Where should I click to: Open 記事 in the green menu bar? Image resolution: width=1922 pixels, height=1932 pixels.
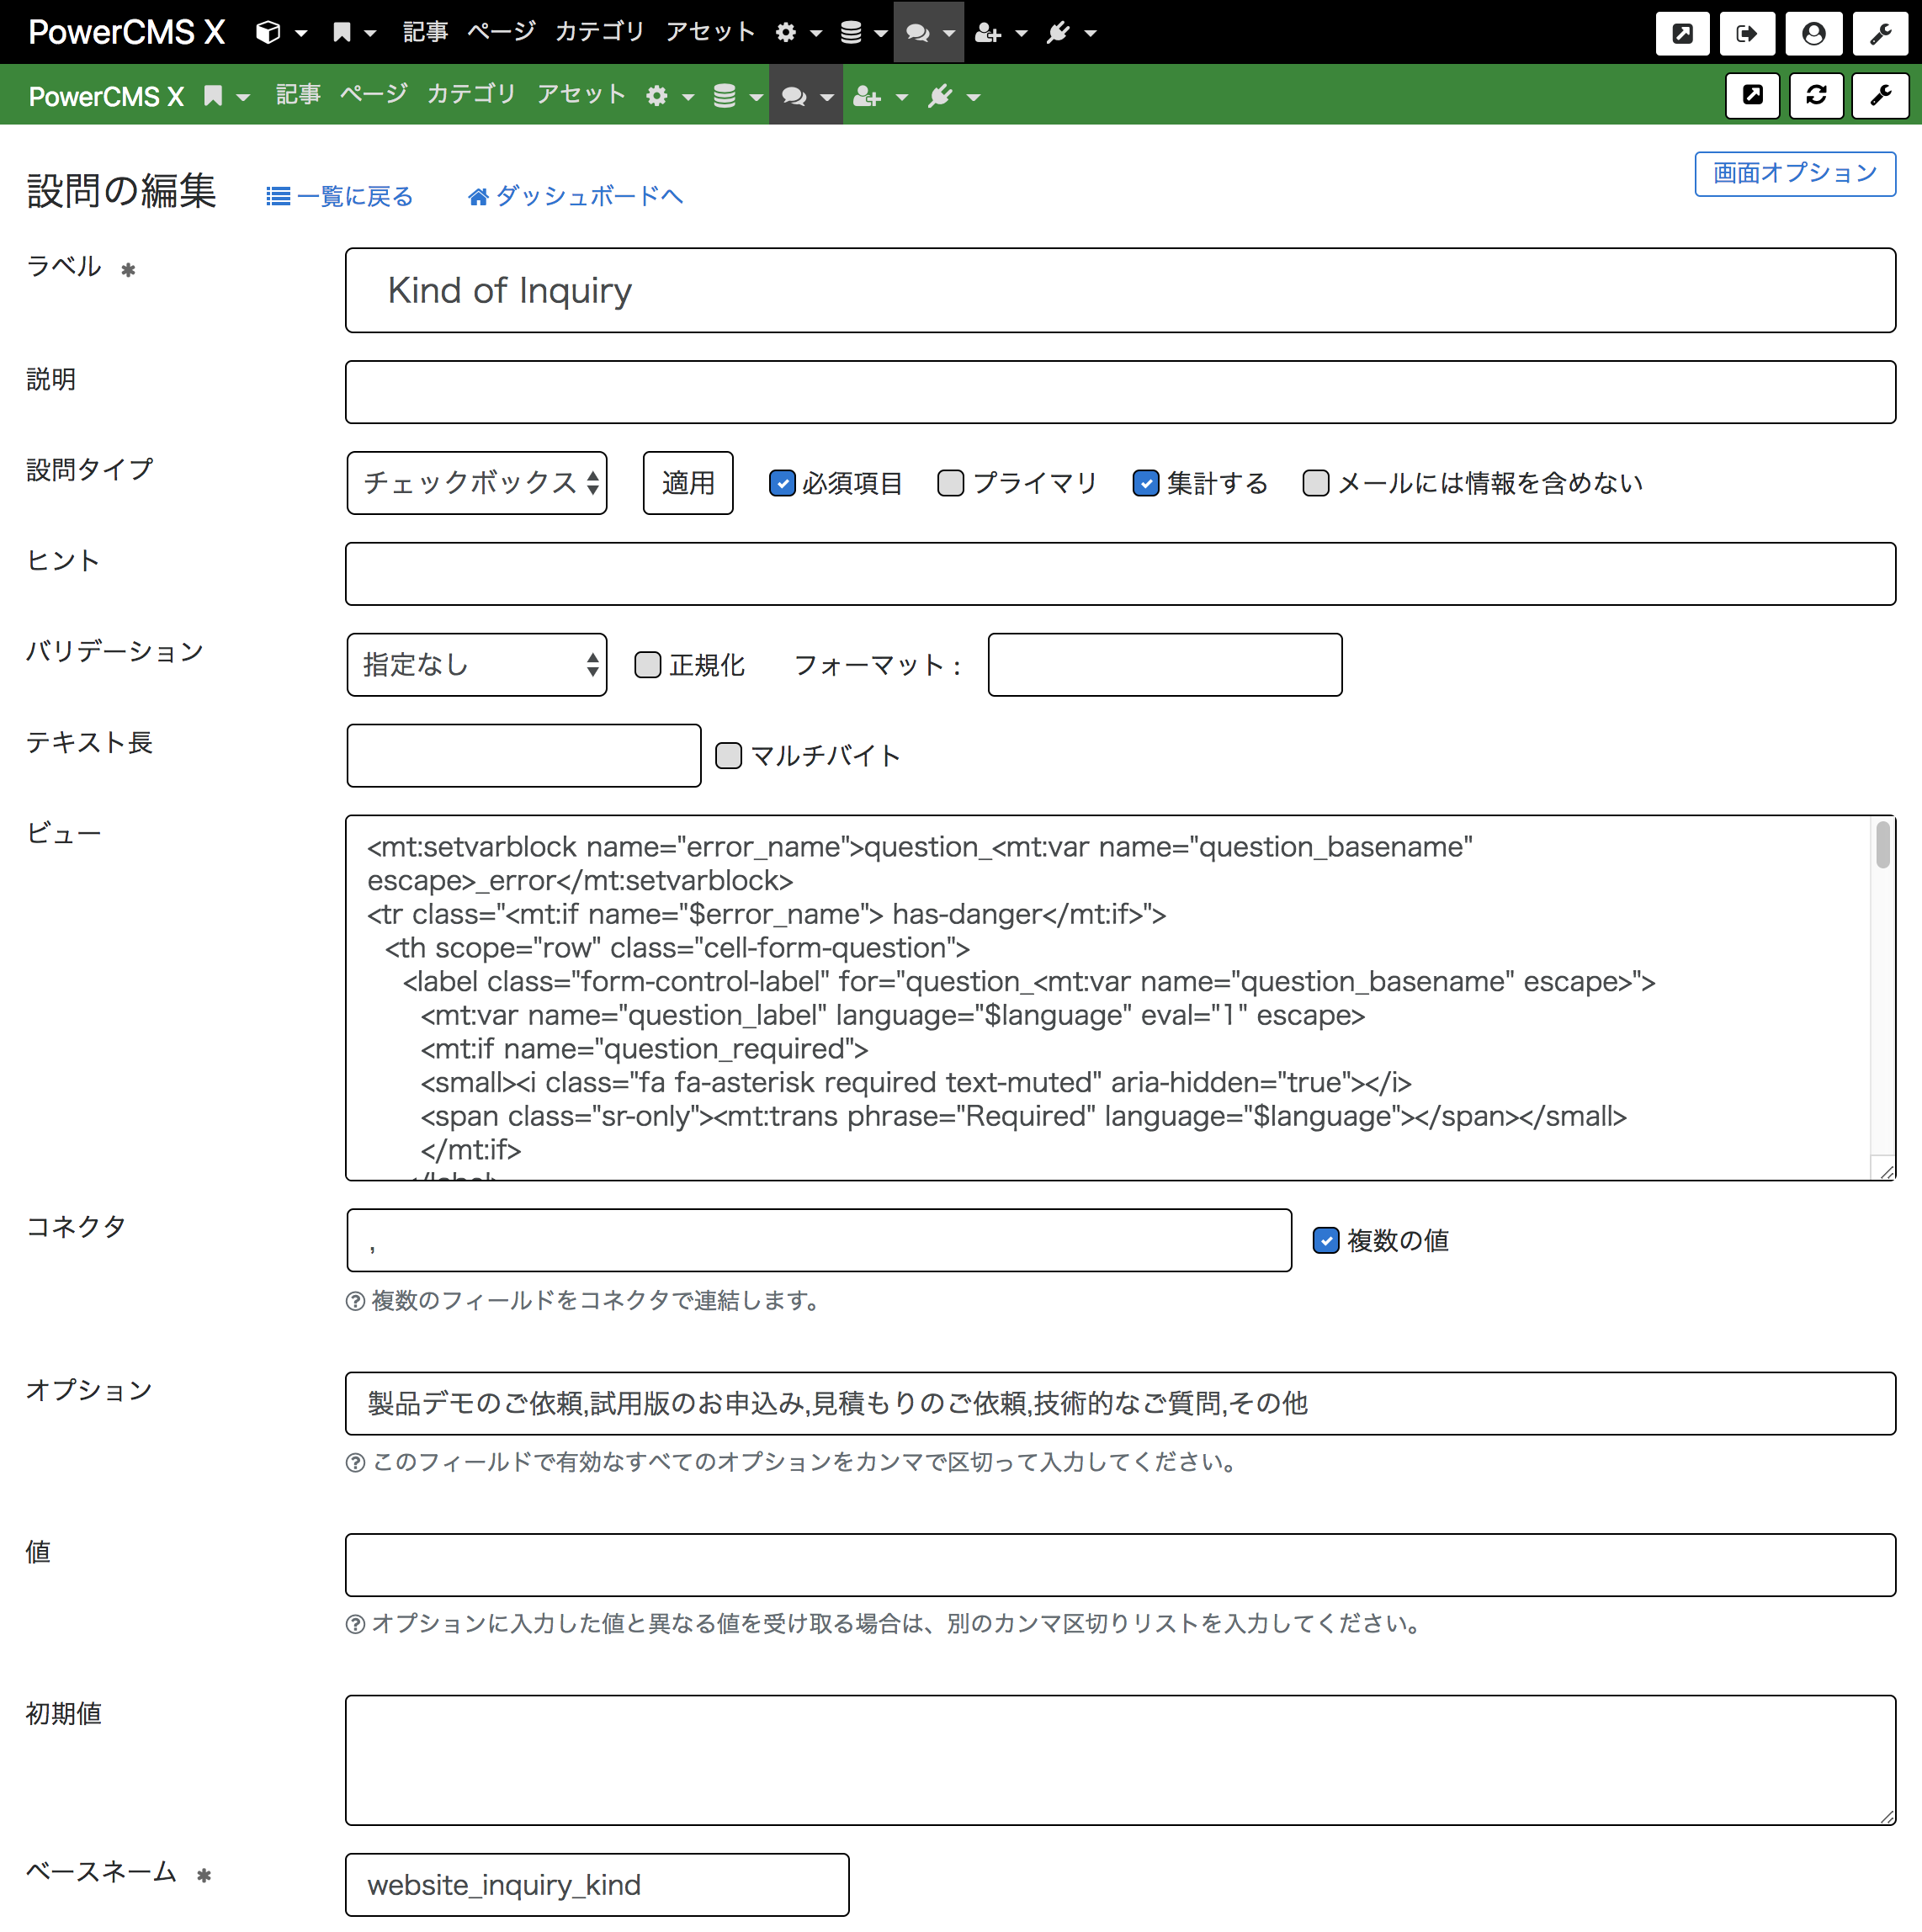298,95
